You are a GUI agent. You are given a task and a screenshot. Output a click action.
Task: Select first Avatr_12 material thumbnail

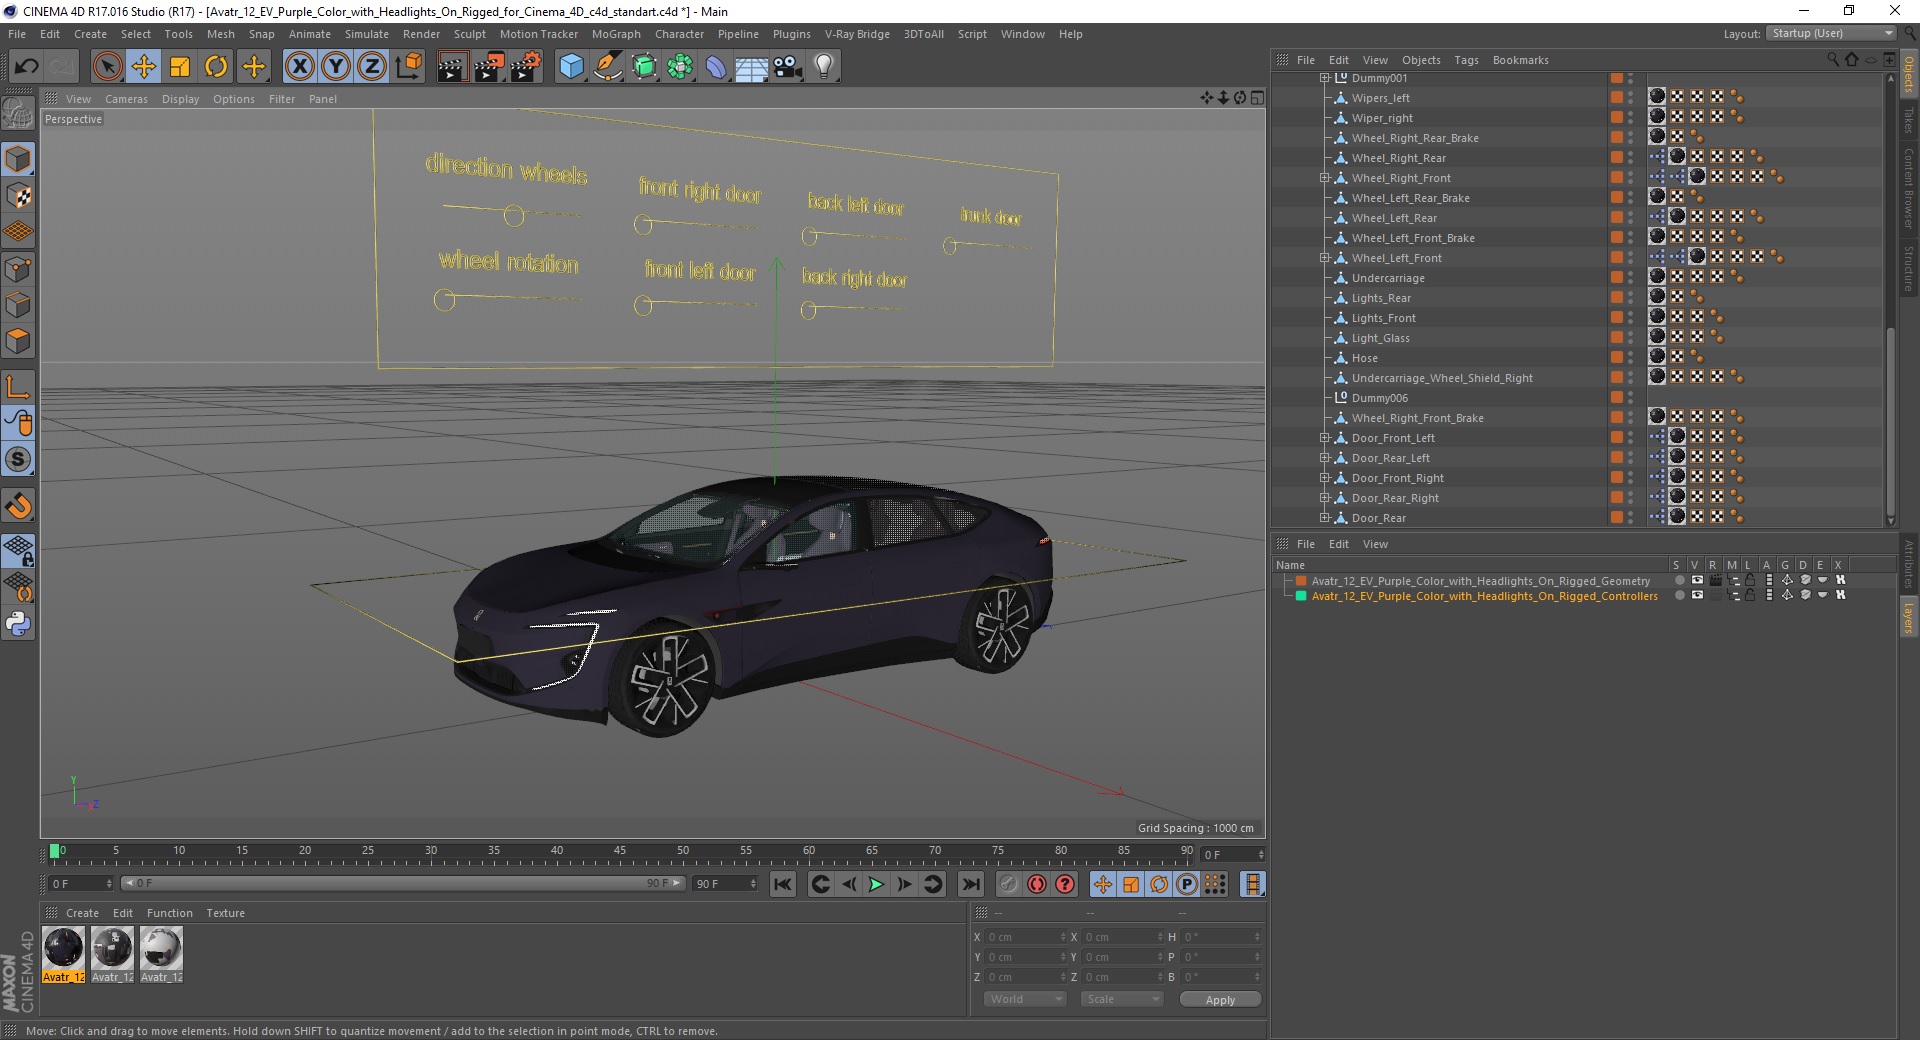[63, 948]
